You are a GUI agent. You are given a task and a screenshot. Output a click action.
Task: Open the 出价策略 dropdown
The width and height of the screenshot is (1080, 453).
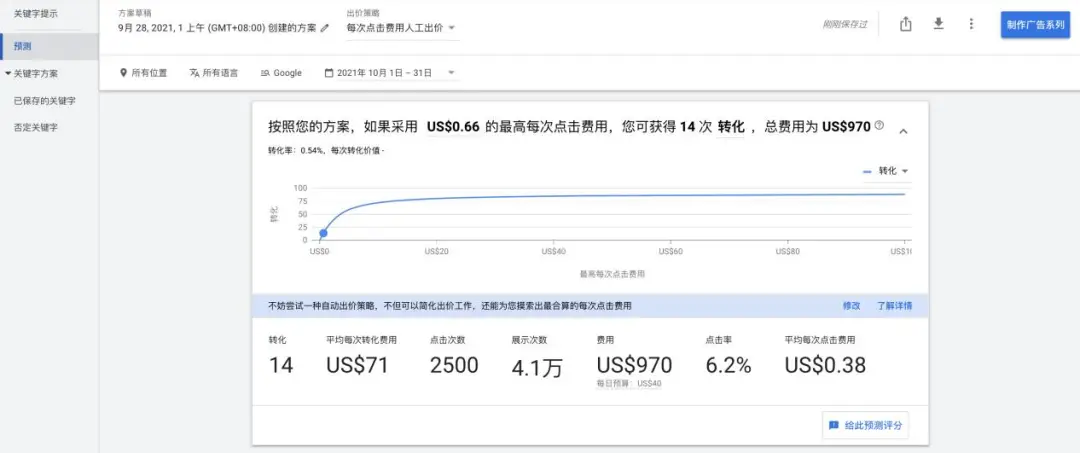403,28
